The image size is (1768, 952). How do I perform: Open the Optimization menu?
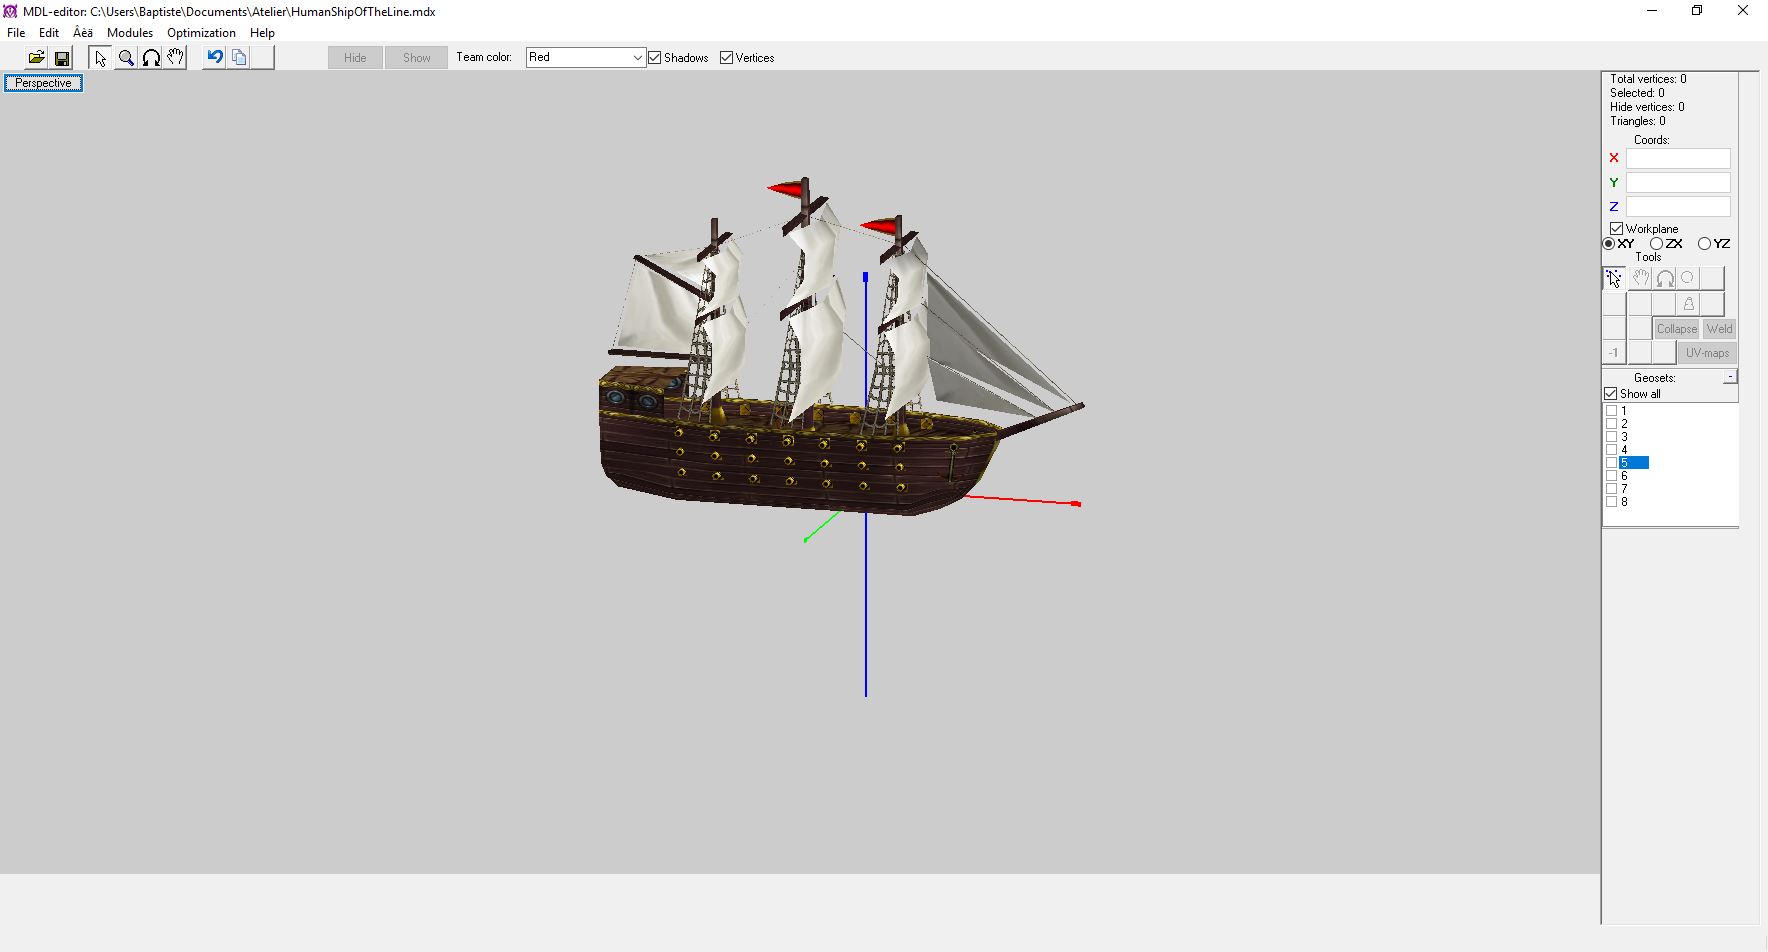coord(201,33)
